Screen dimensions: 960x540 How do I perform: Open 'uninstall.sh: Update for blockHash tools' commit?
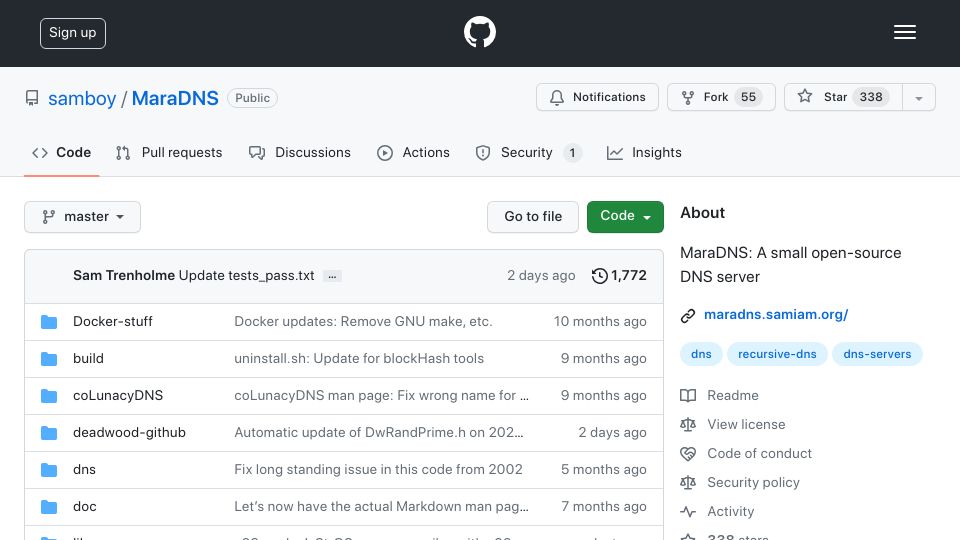[x=359, y=359]
